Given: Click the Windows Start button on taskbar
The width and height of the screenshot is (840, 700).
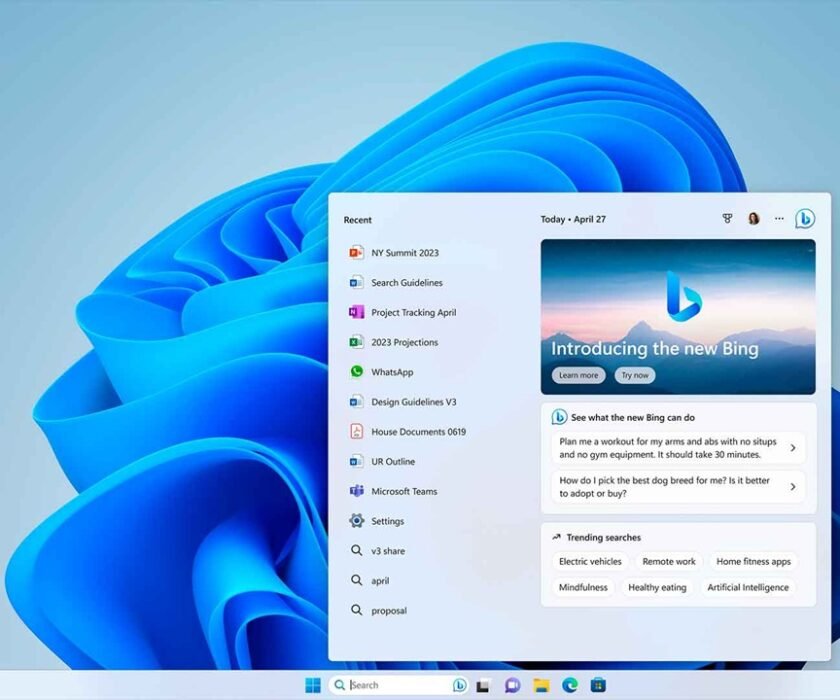Looking at the screenshot, I should [x=313, y=685].
